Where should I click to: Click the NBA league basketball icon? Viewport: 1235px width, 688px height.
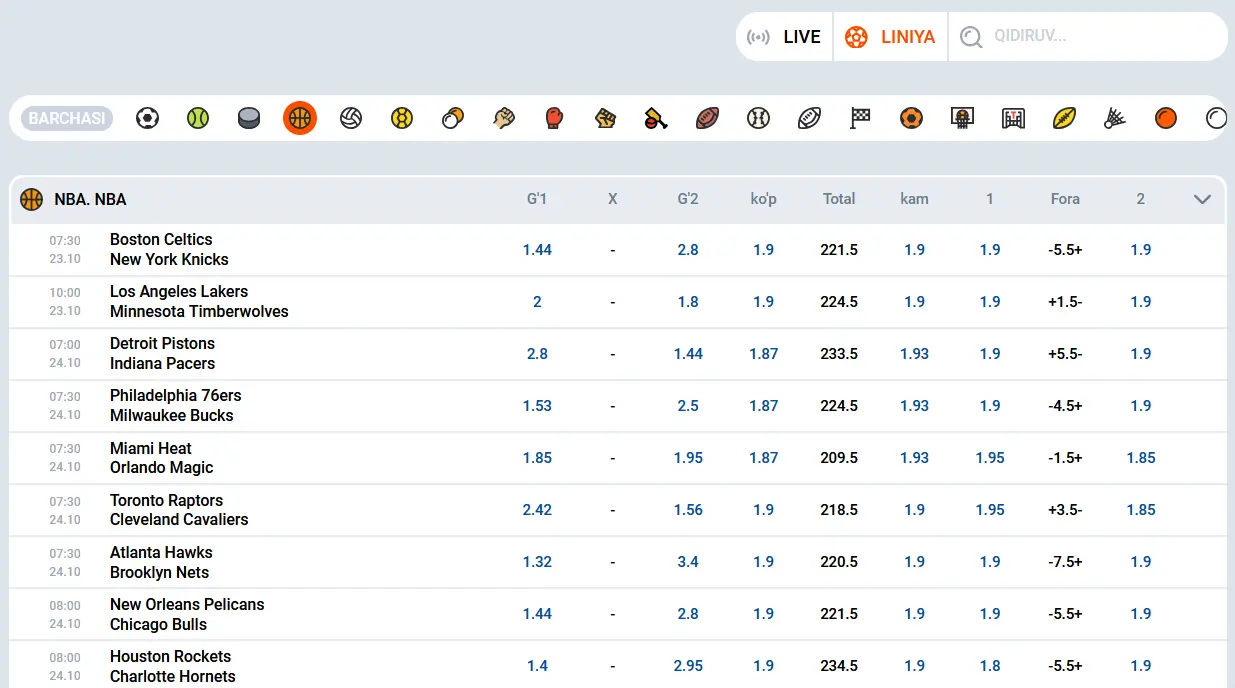(x=32, y=199)
